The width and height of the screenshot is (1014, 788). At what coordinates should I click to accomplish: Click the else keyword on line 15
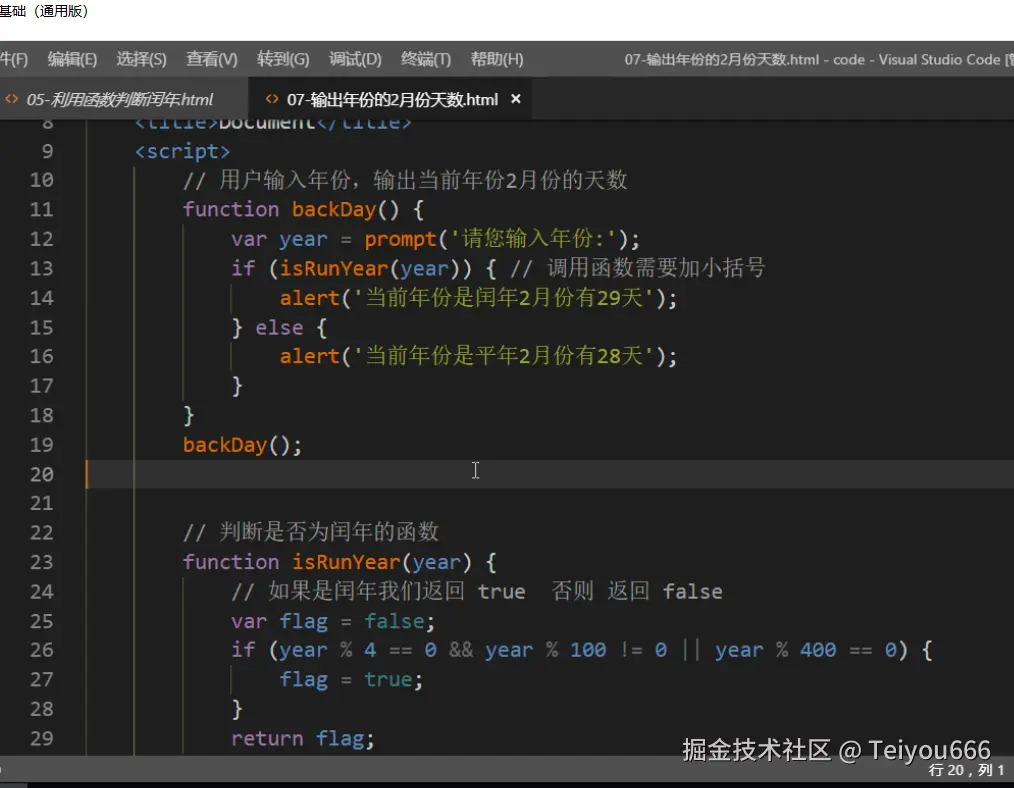279,328
